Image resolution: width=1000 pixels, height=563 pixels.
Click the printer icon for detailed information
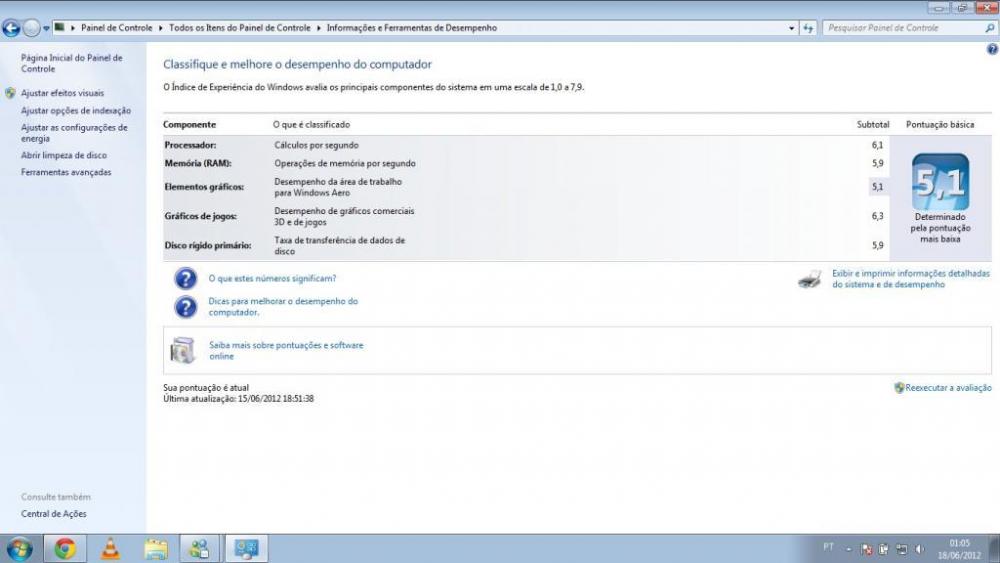[x=810, y=279]
